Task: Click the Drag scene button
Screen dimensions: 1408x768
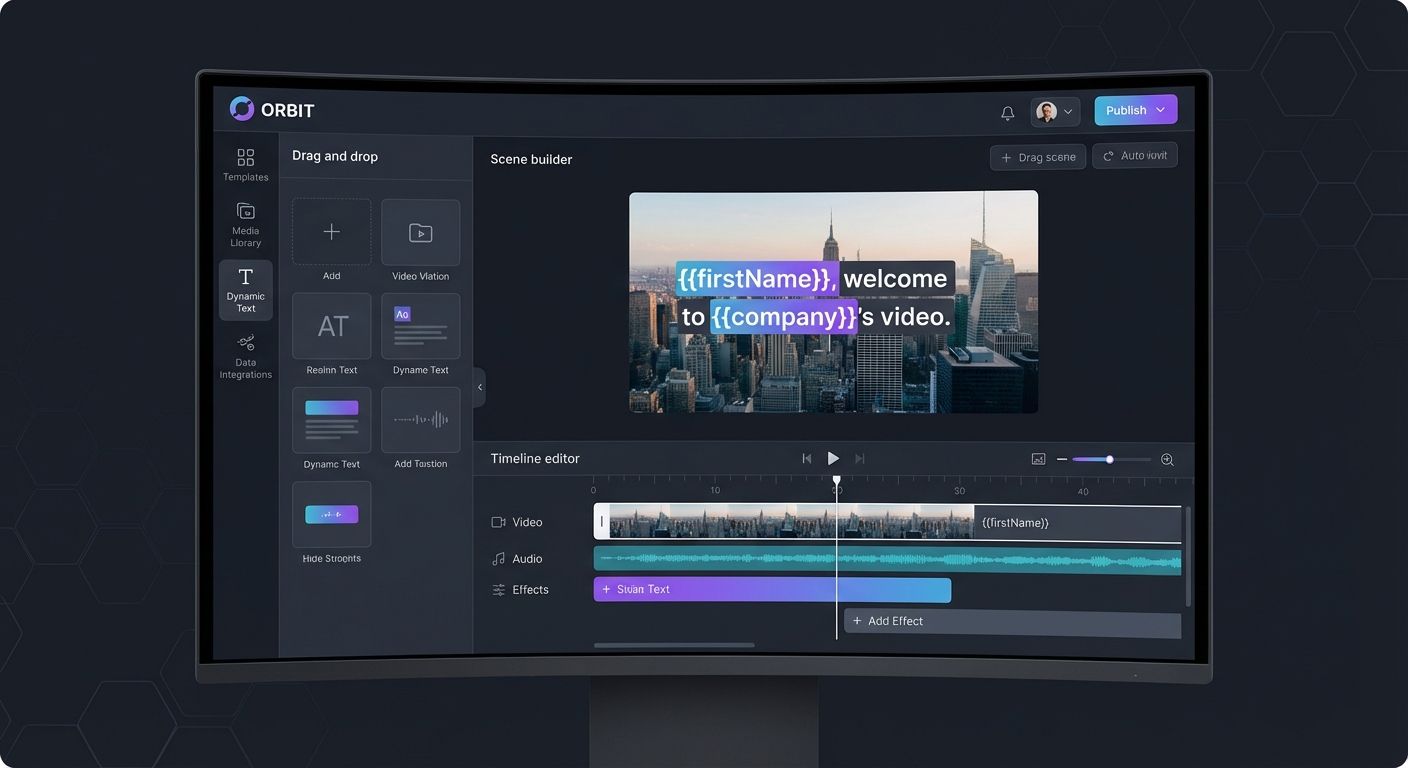Action: click(1038, 156)
